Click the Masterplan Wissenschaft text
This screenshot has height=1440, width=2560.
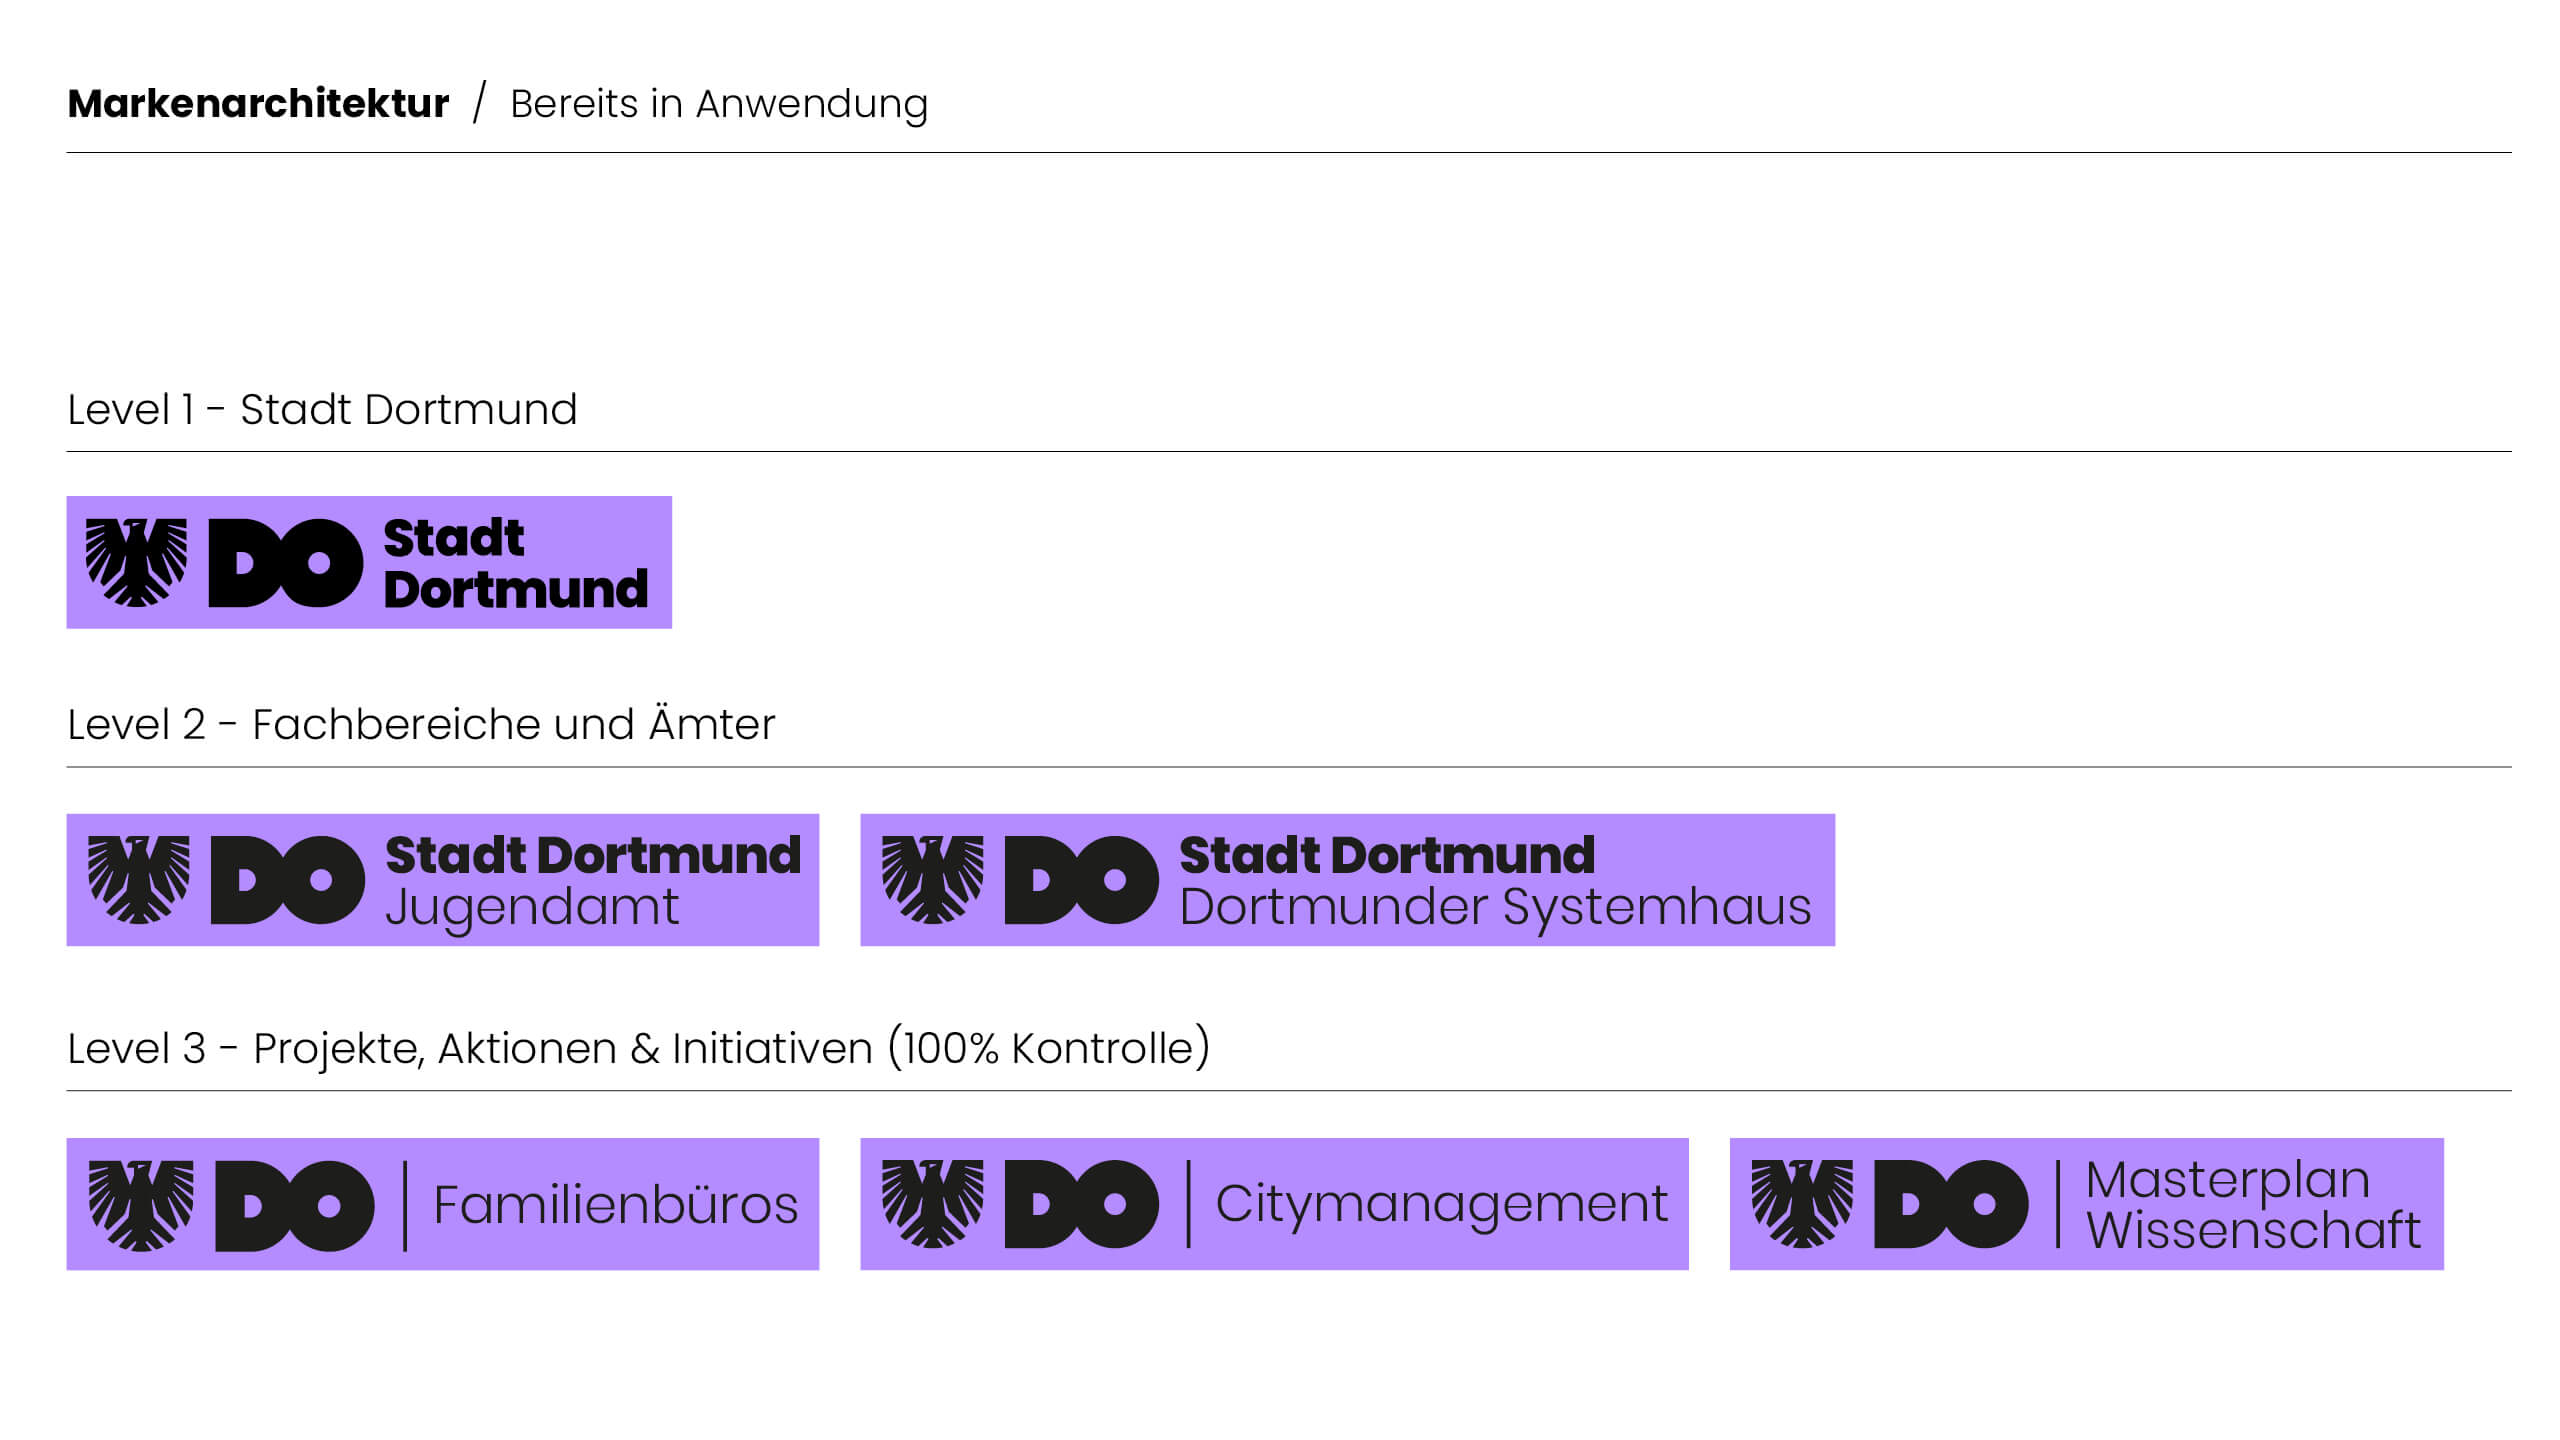(x=2252, y=1204)
